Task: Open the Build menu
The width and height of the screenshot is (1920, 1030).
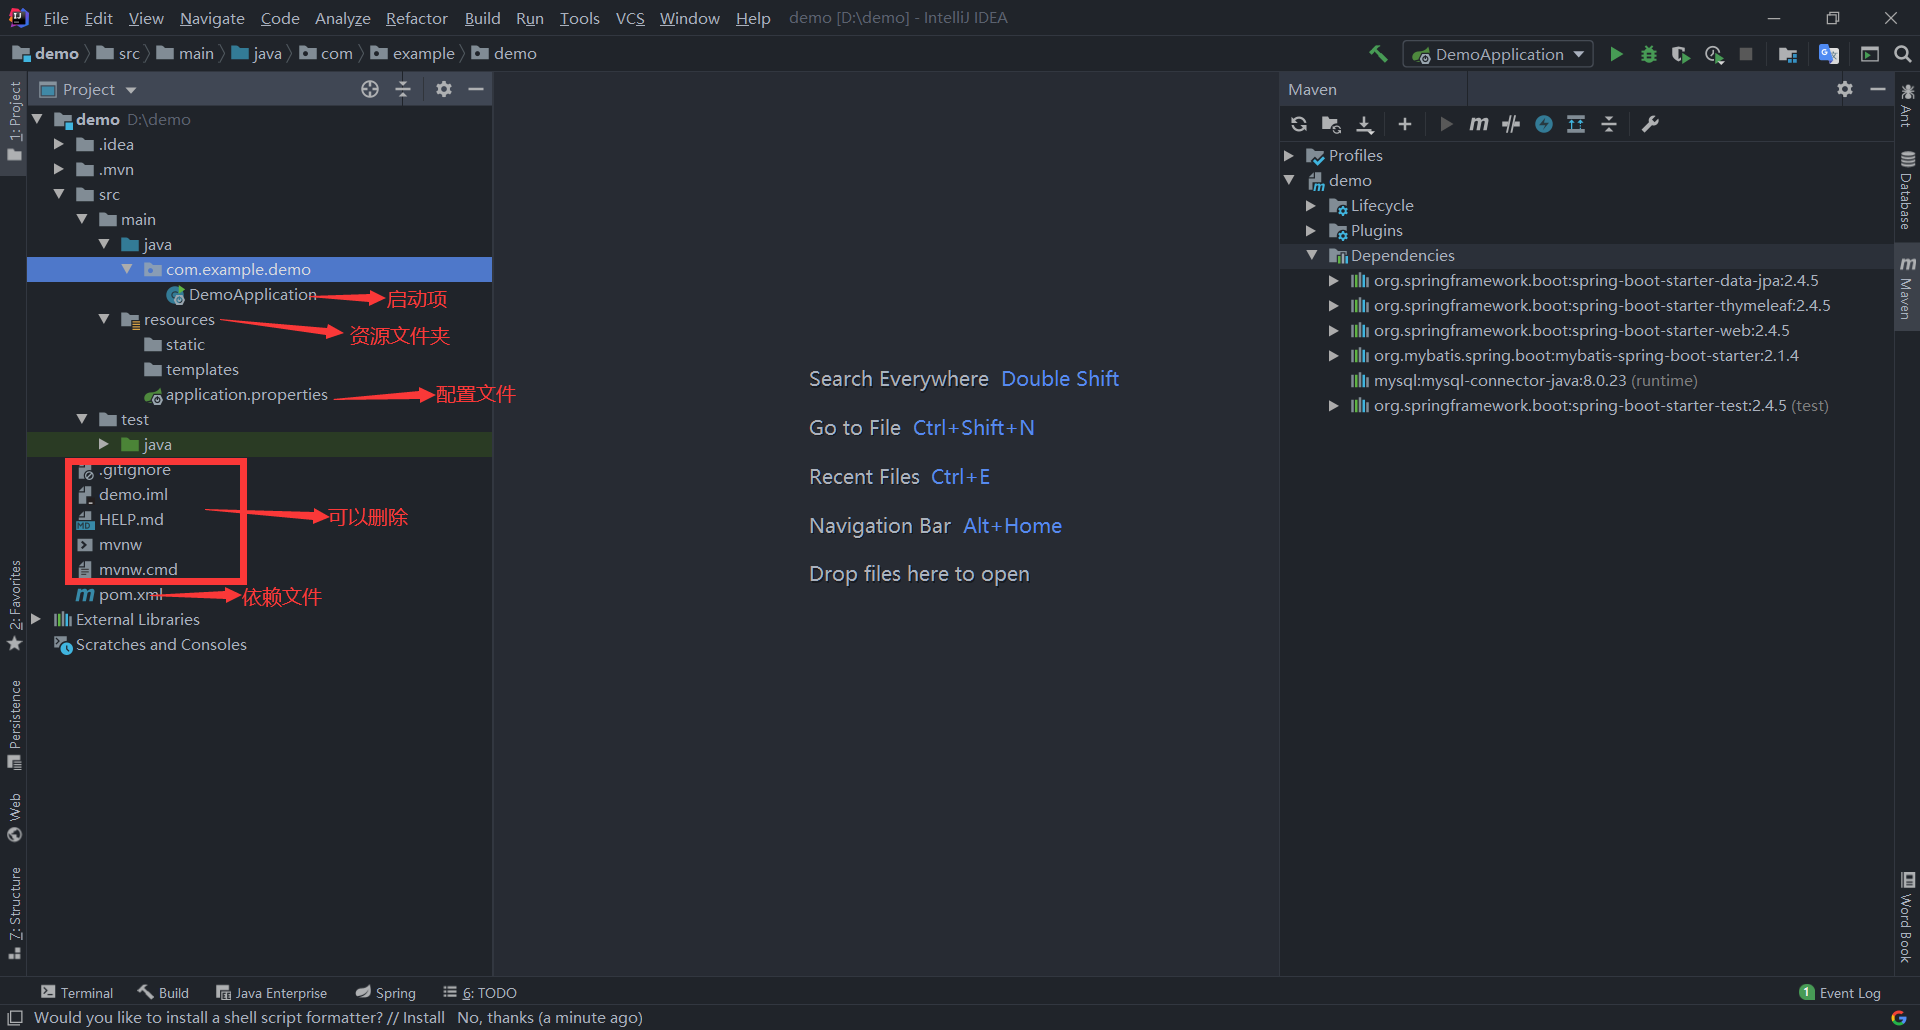Action: [482, 18]
